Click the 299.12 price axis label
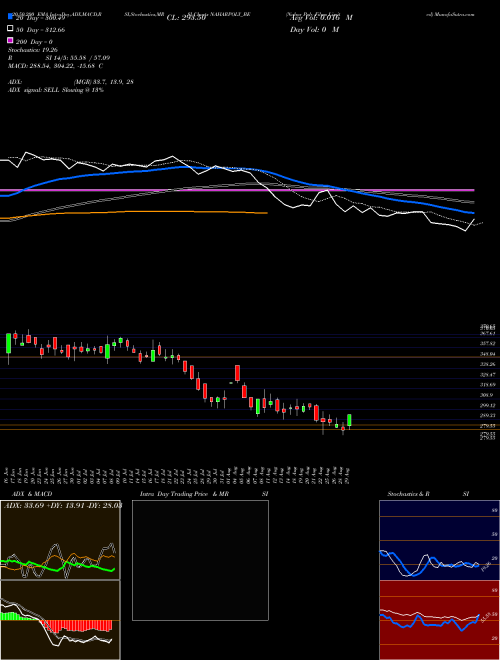The width and height of the screenshot is (500, 660). pos(487,406)
